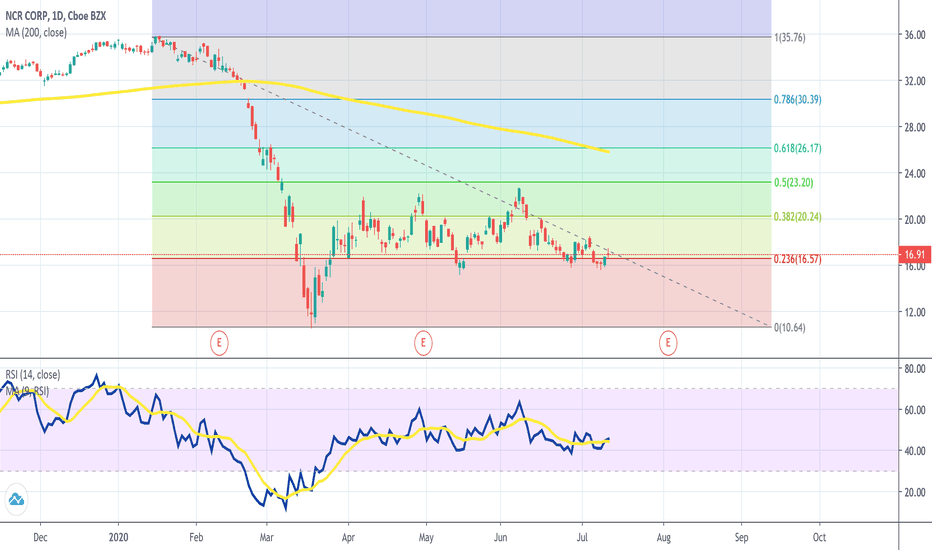Viewport: 932px width, 550px height.
Task: Click the May label on time axis
Action: pos(426,538)
